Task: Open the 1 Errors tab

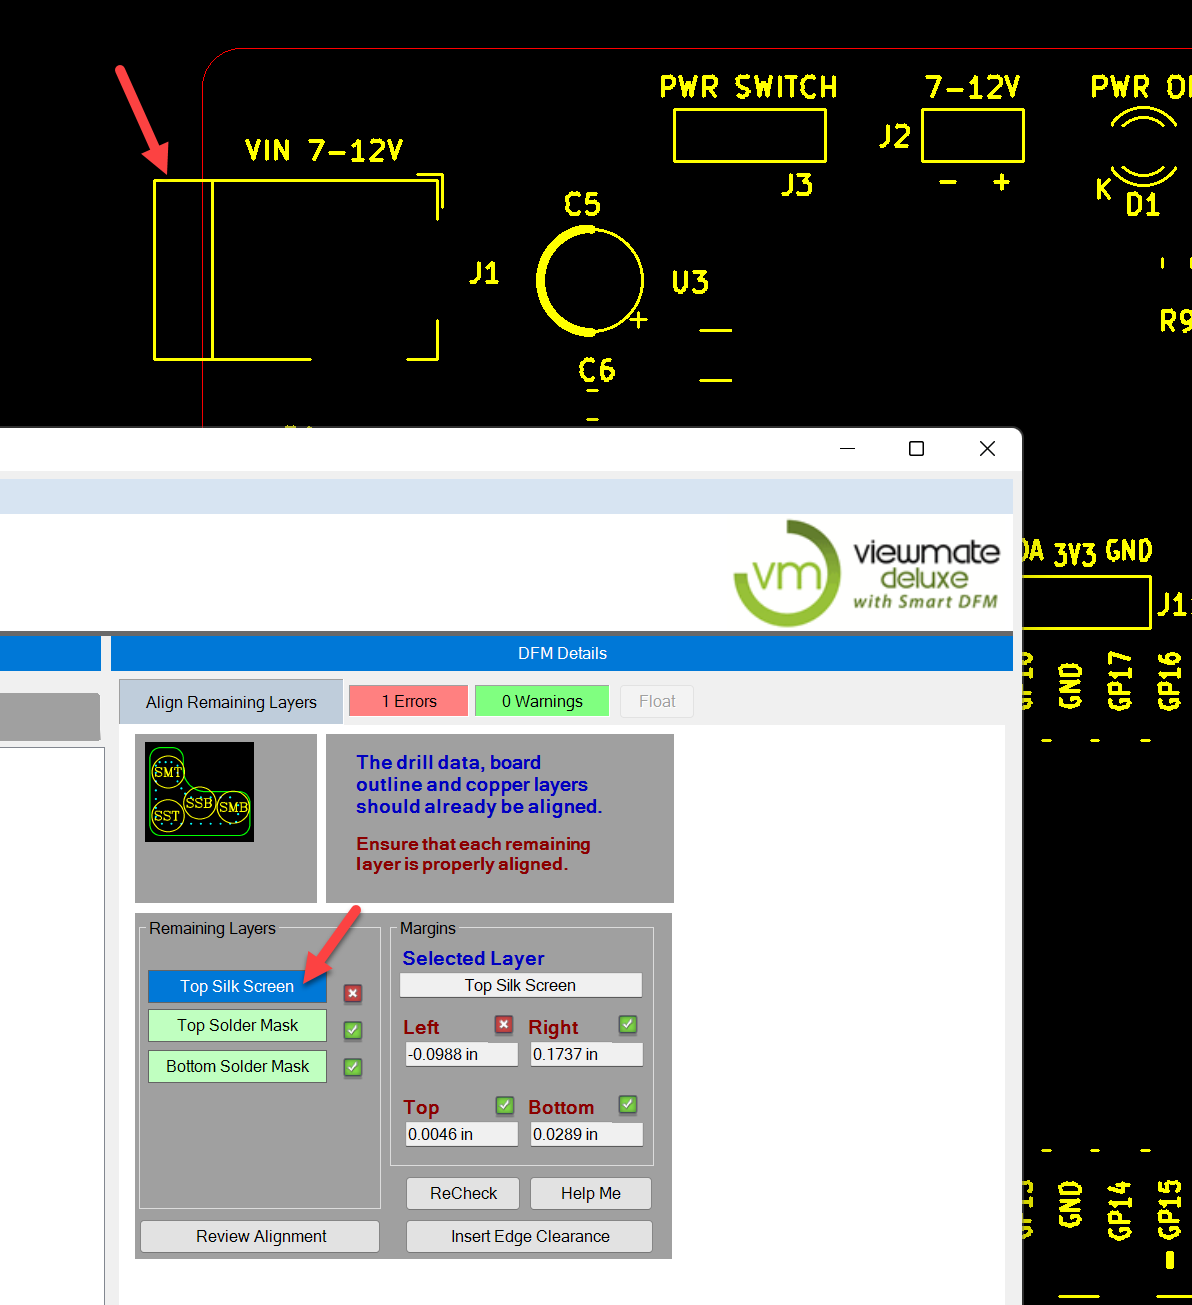Action: coord(408,701)
